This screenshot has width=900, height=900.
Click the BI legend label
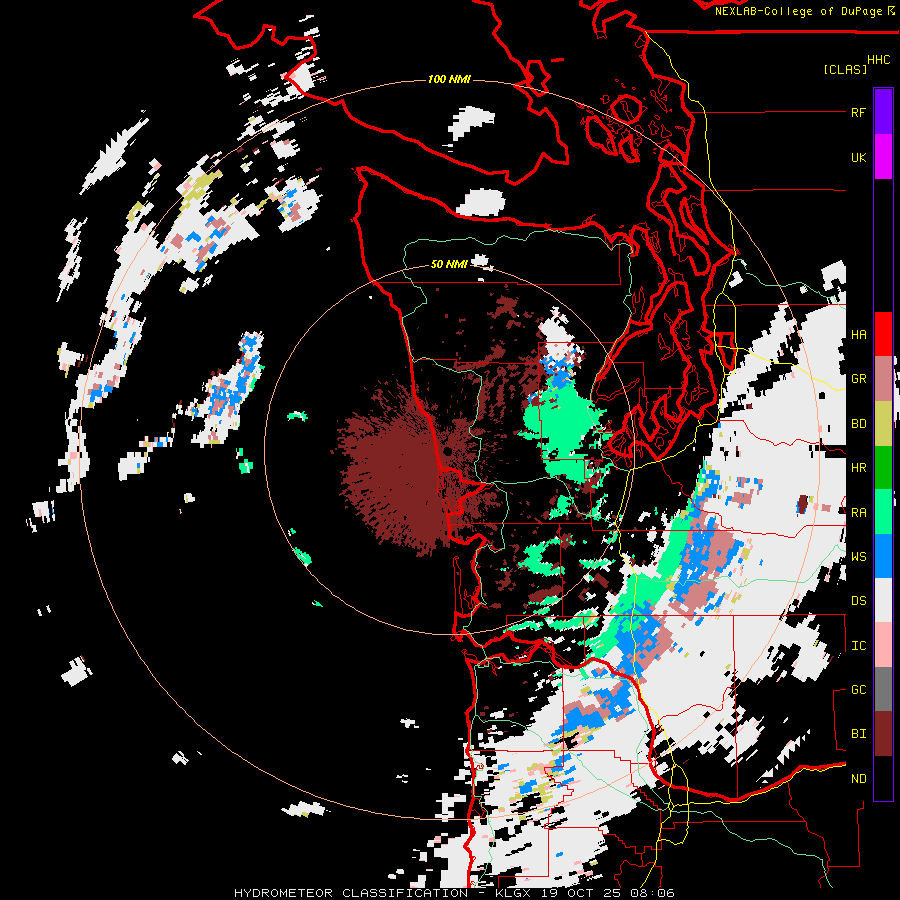[858, 734]
